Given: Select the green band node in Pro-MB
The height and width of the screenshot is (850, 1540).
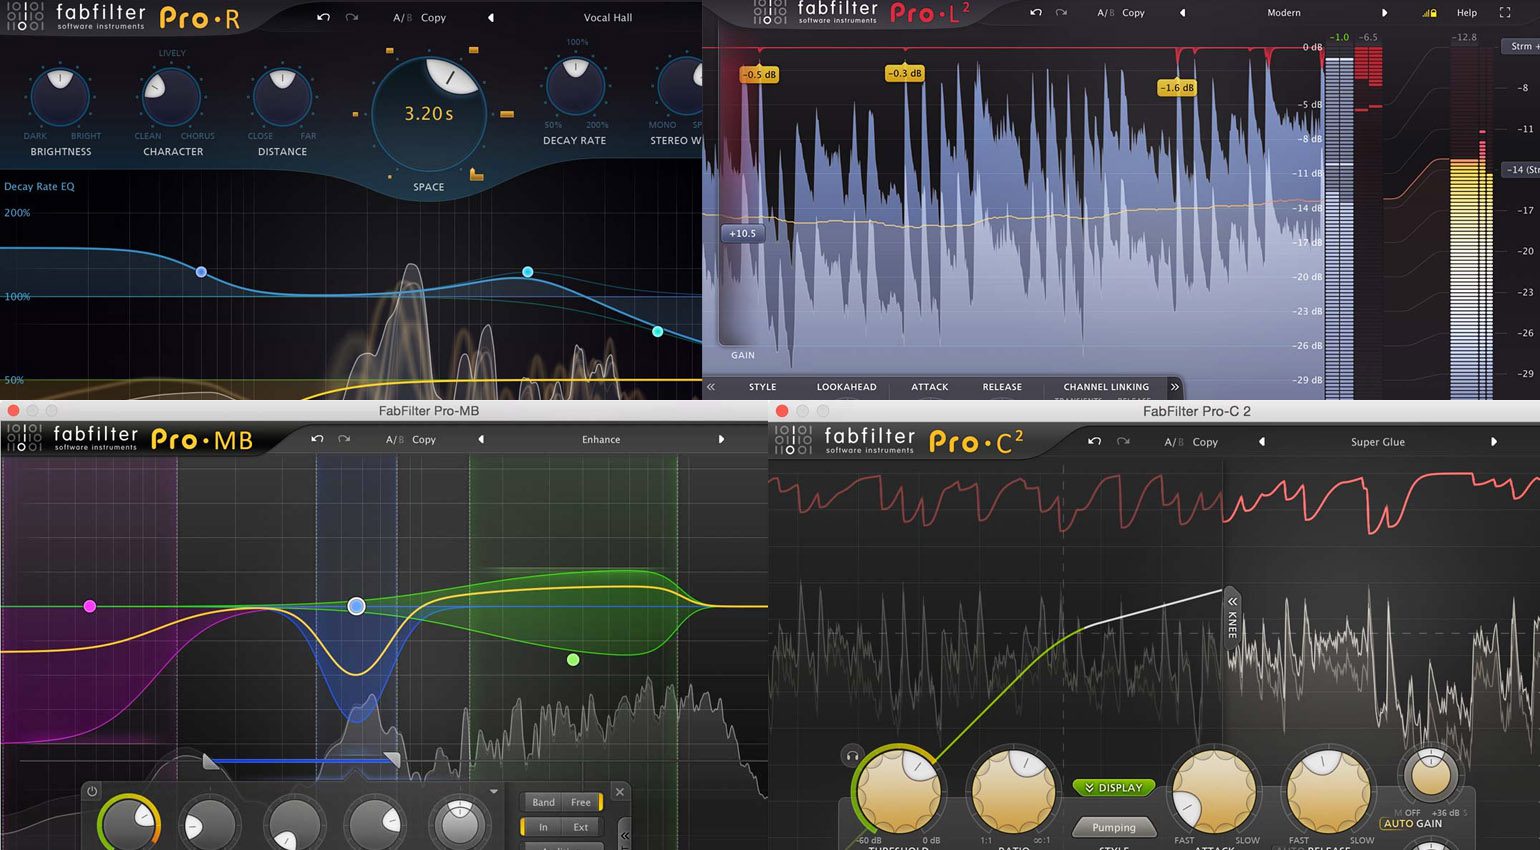Looking at the screenshot, I should click(x=573, y=659).
